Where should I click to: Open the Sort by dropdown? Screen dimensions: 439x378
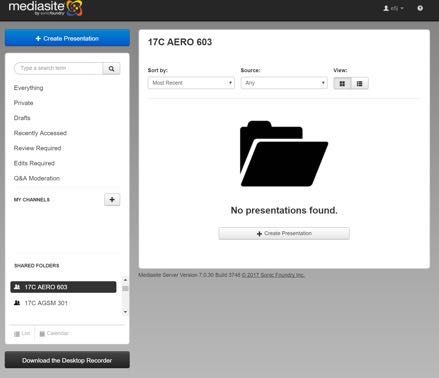(191, 83)
